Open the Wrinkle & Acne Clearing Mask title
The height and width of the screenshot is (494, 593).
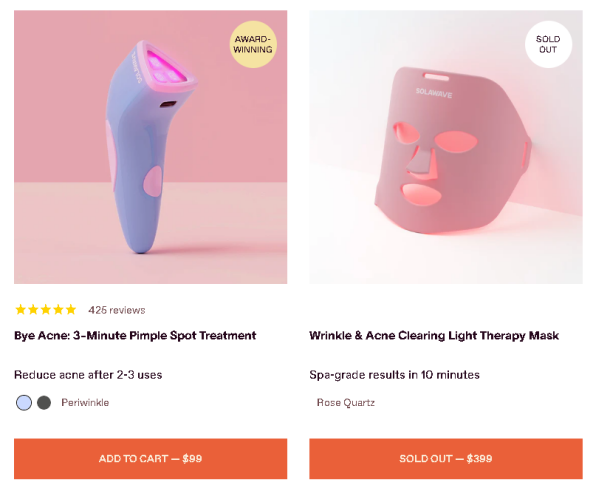coord(434,336)
